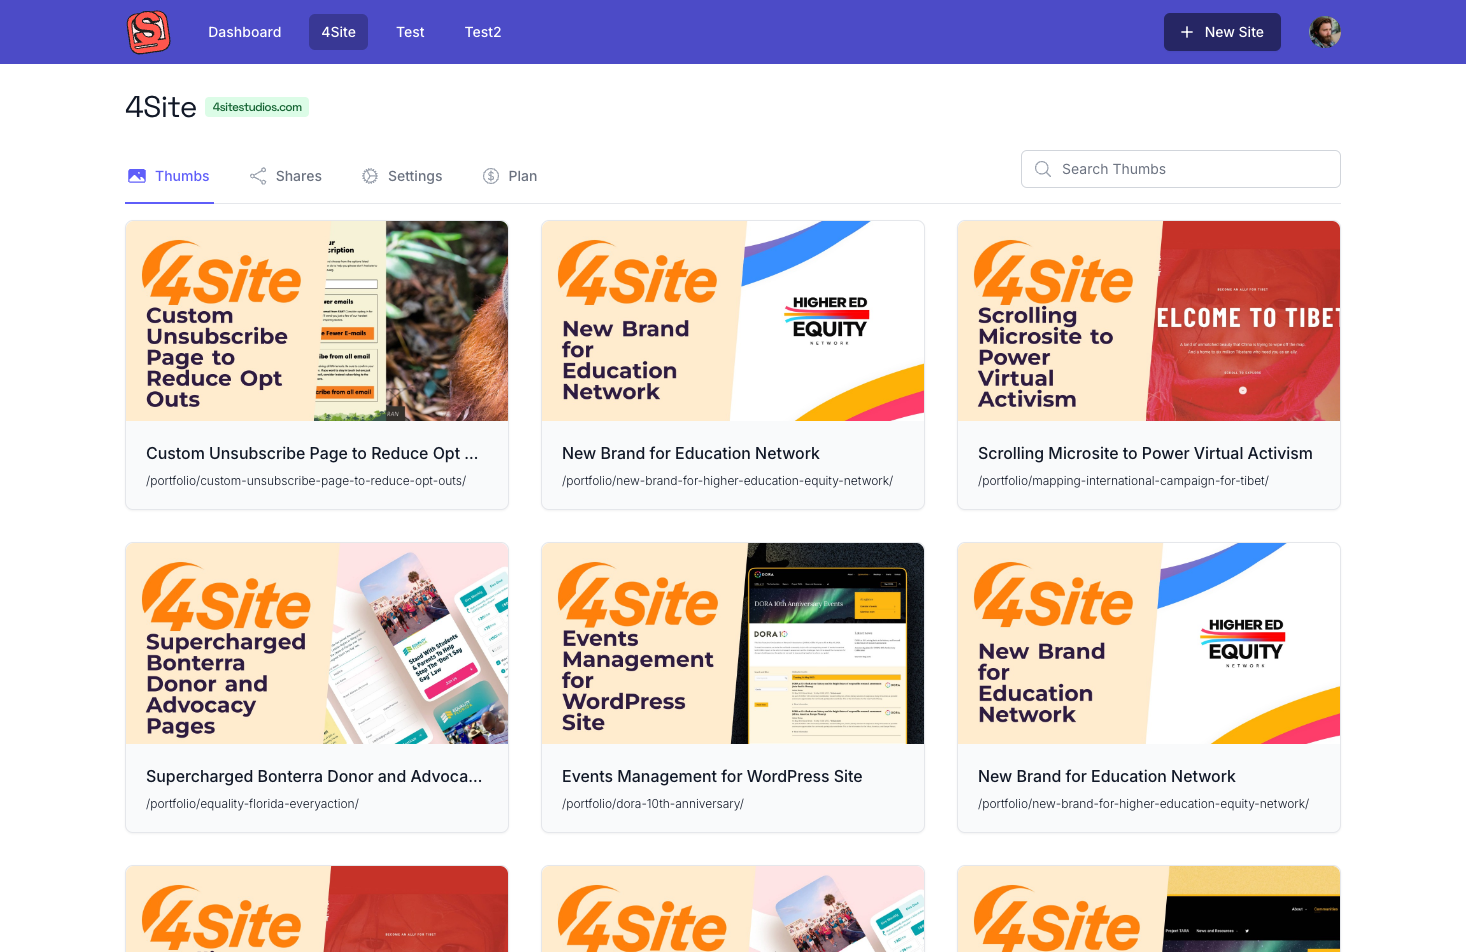Click the search magnifier icon
Viewport: 1466px width, 952px height.
pos(1043,169)
